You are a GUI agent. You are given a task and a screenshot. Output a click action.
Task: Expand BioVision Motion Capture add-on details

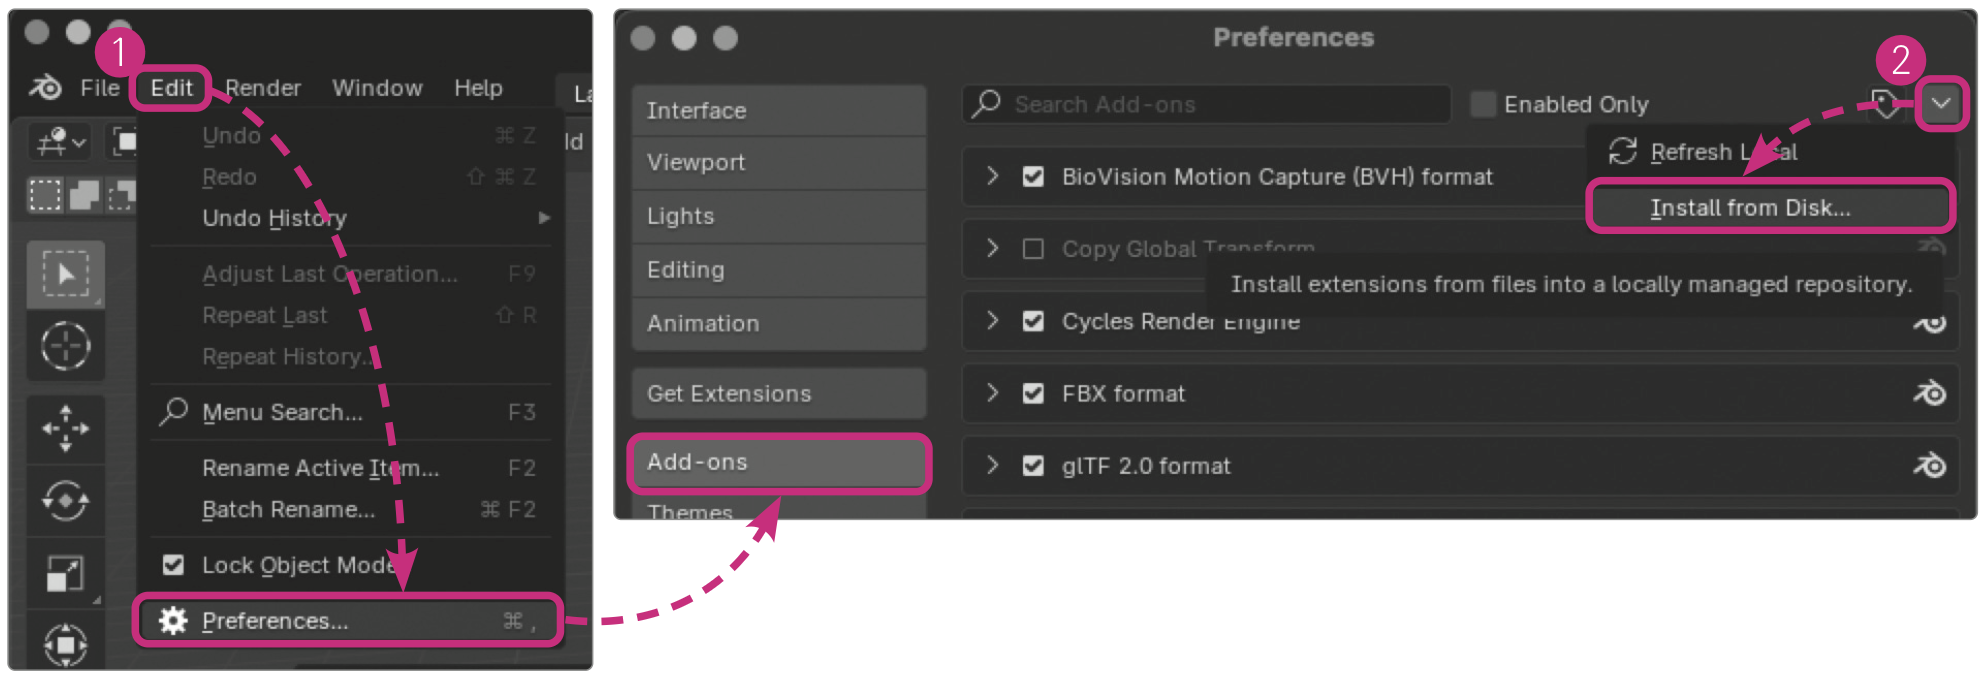point(992,176)
